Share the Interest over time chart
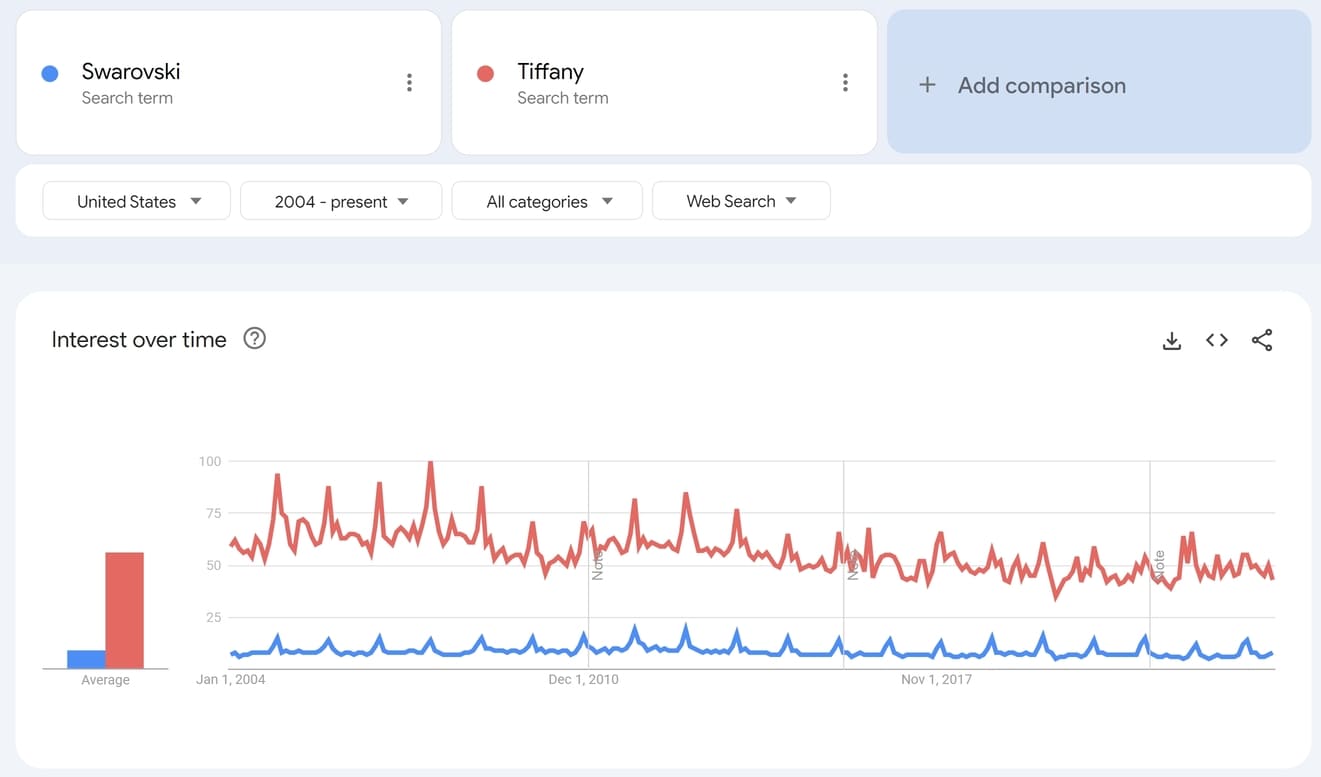Screen dimensions: 1321x777 1262,340
